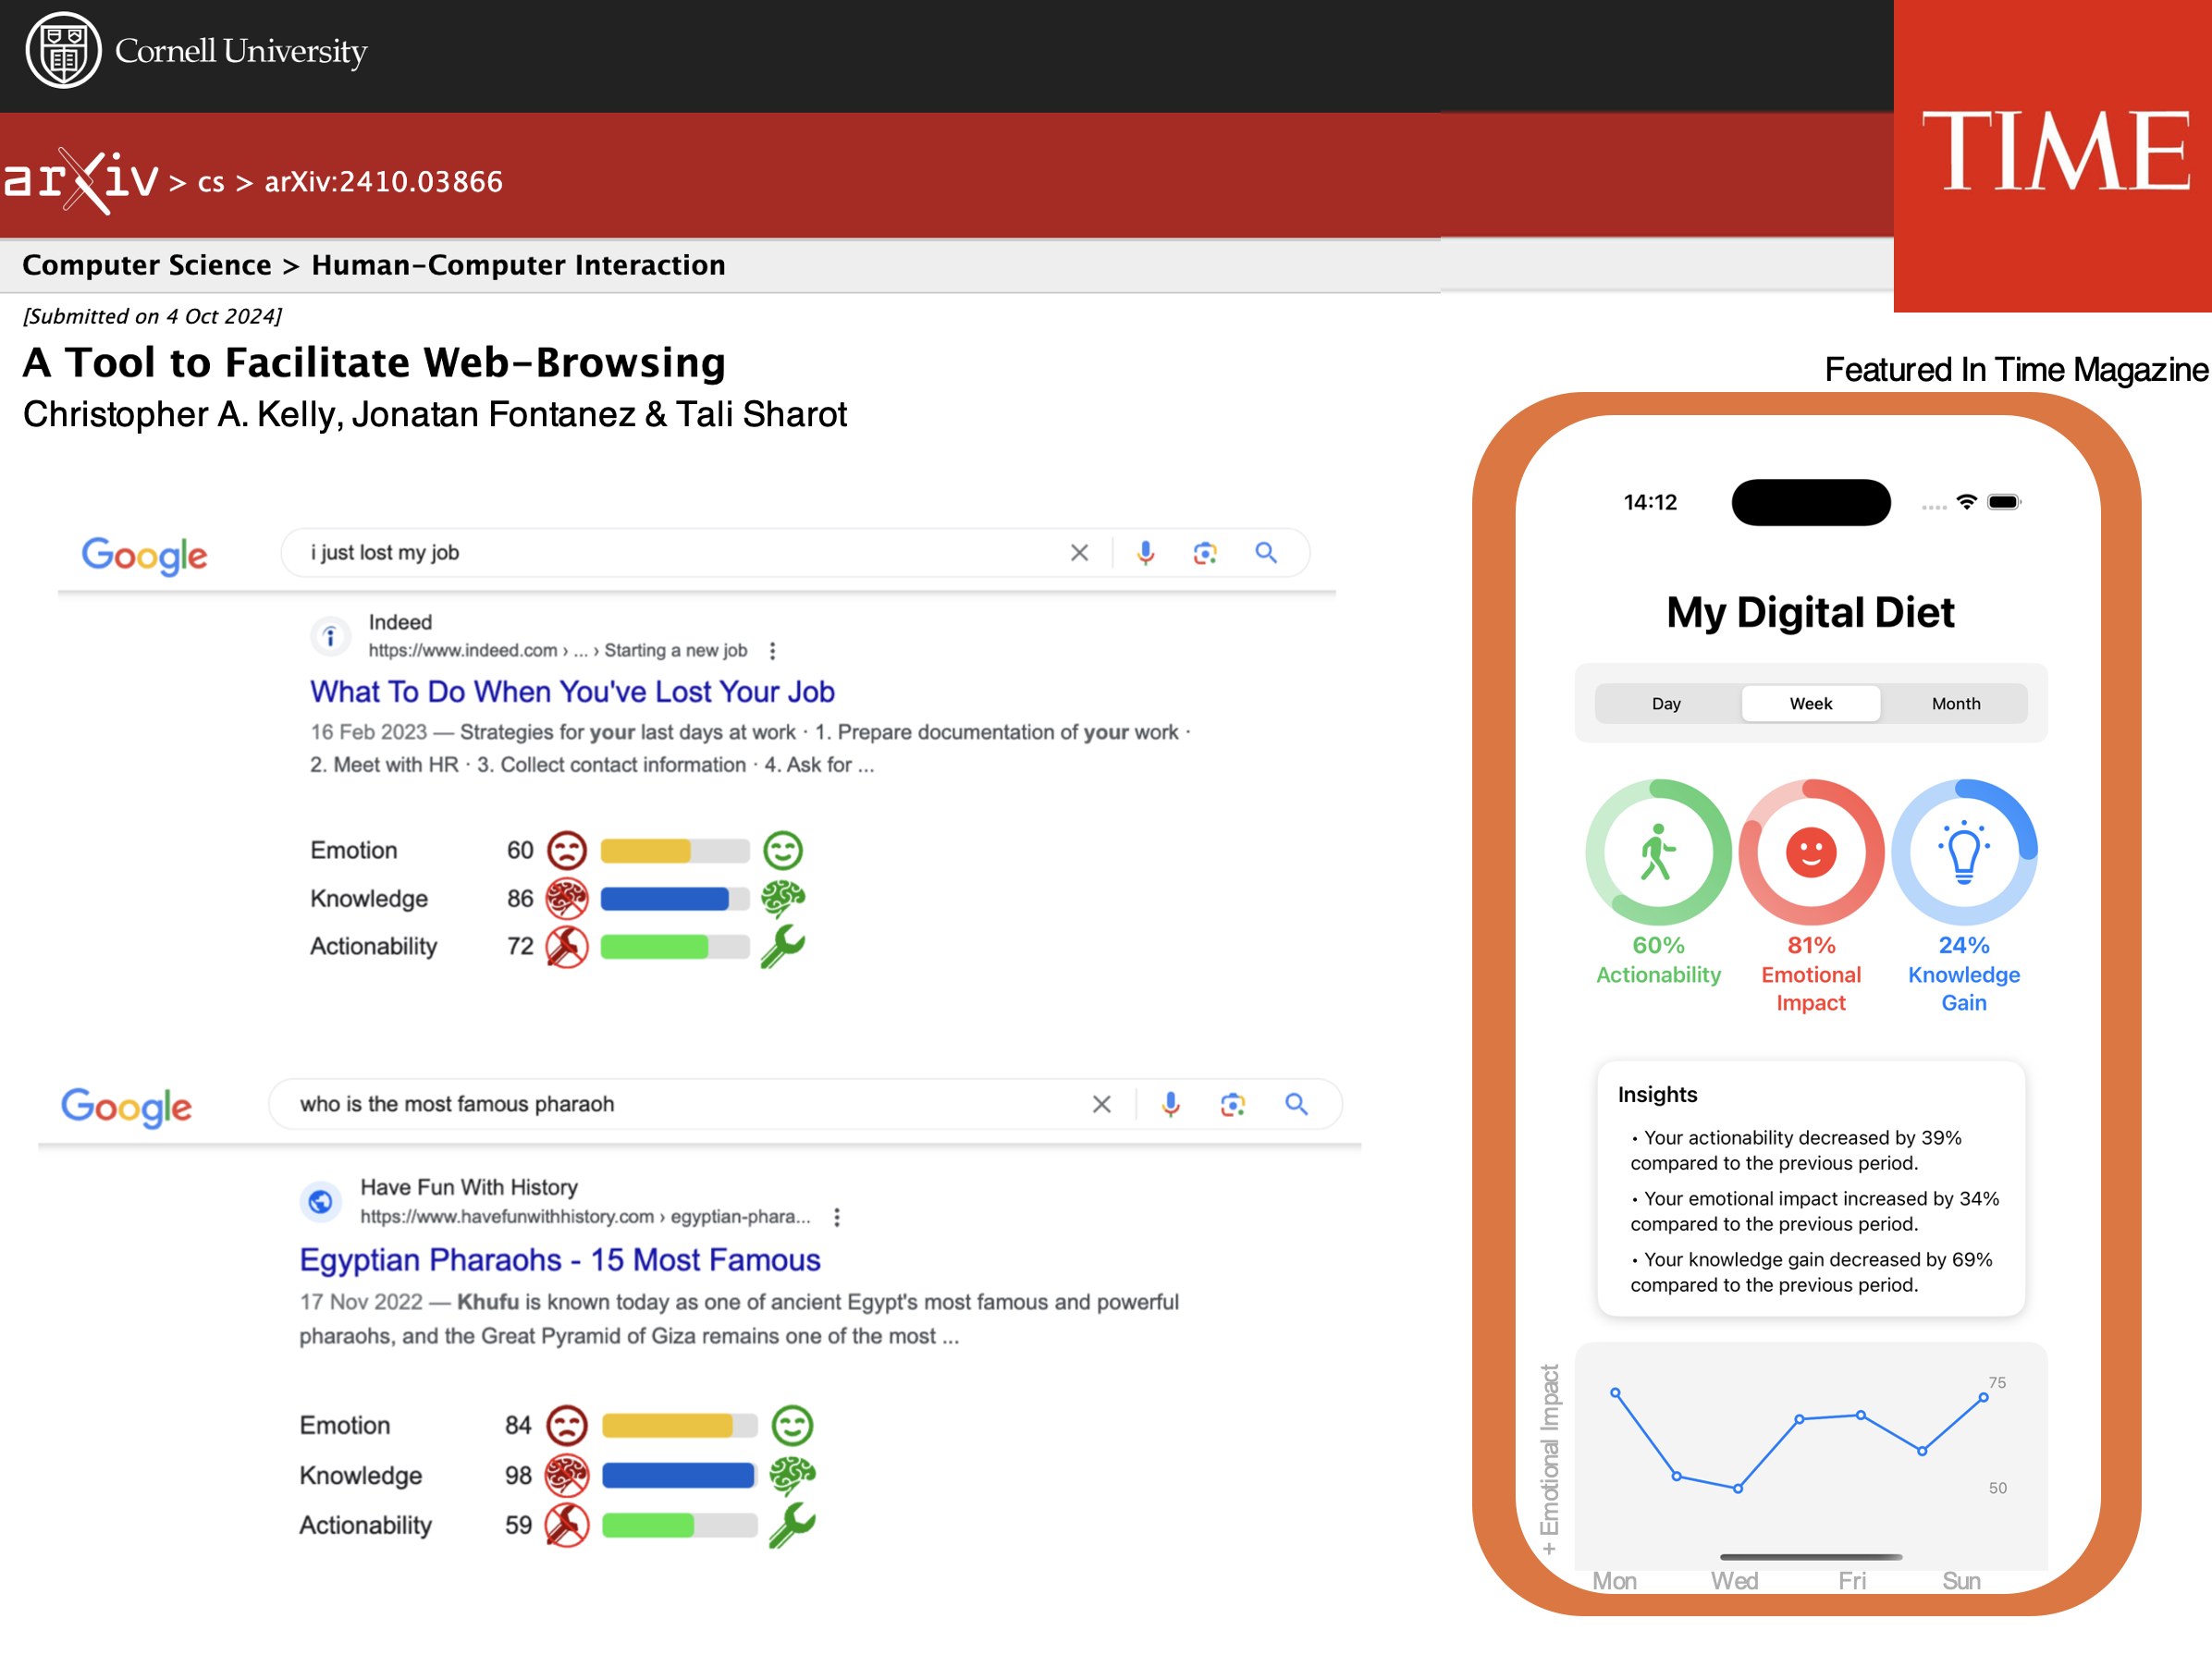Click Google Lens icon in 'lost my job' search

(1205, 553)
